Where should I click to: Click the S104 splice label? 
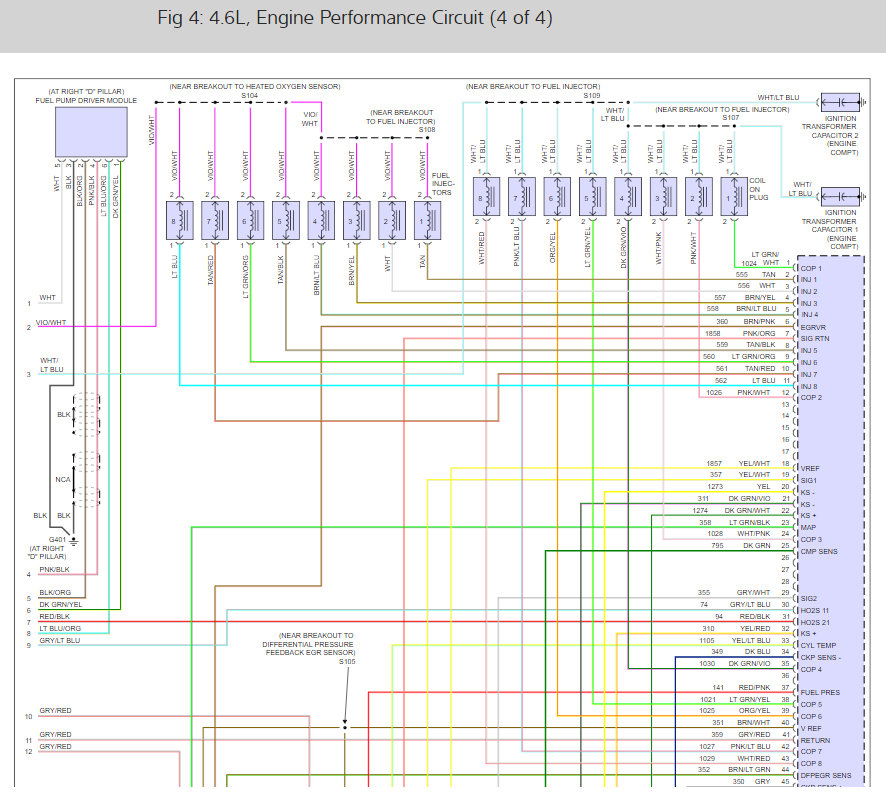coord(249,95)
